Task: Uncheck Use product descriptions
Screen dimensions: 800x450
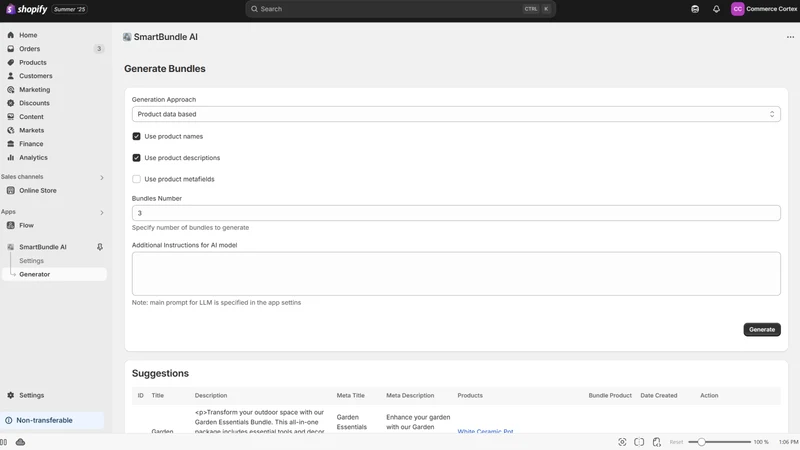Action: point(136,158)
